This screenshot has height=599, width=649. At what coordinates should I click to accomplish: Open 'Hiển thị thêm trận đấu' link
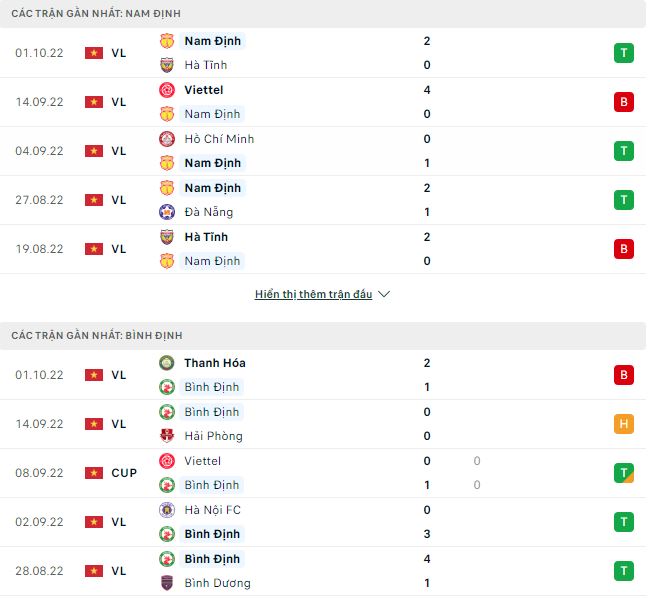[x=313, y=295]
